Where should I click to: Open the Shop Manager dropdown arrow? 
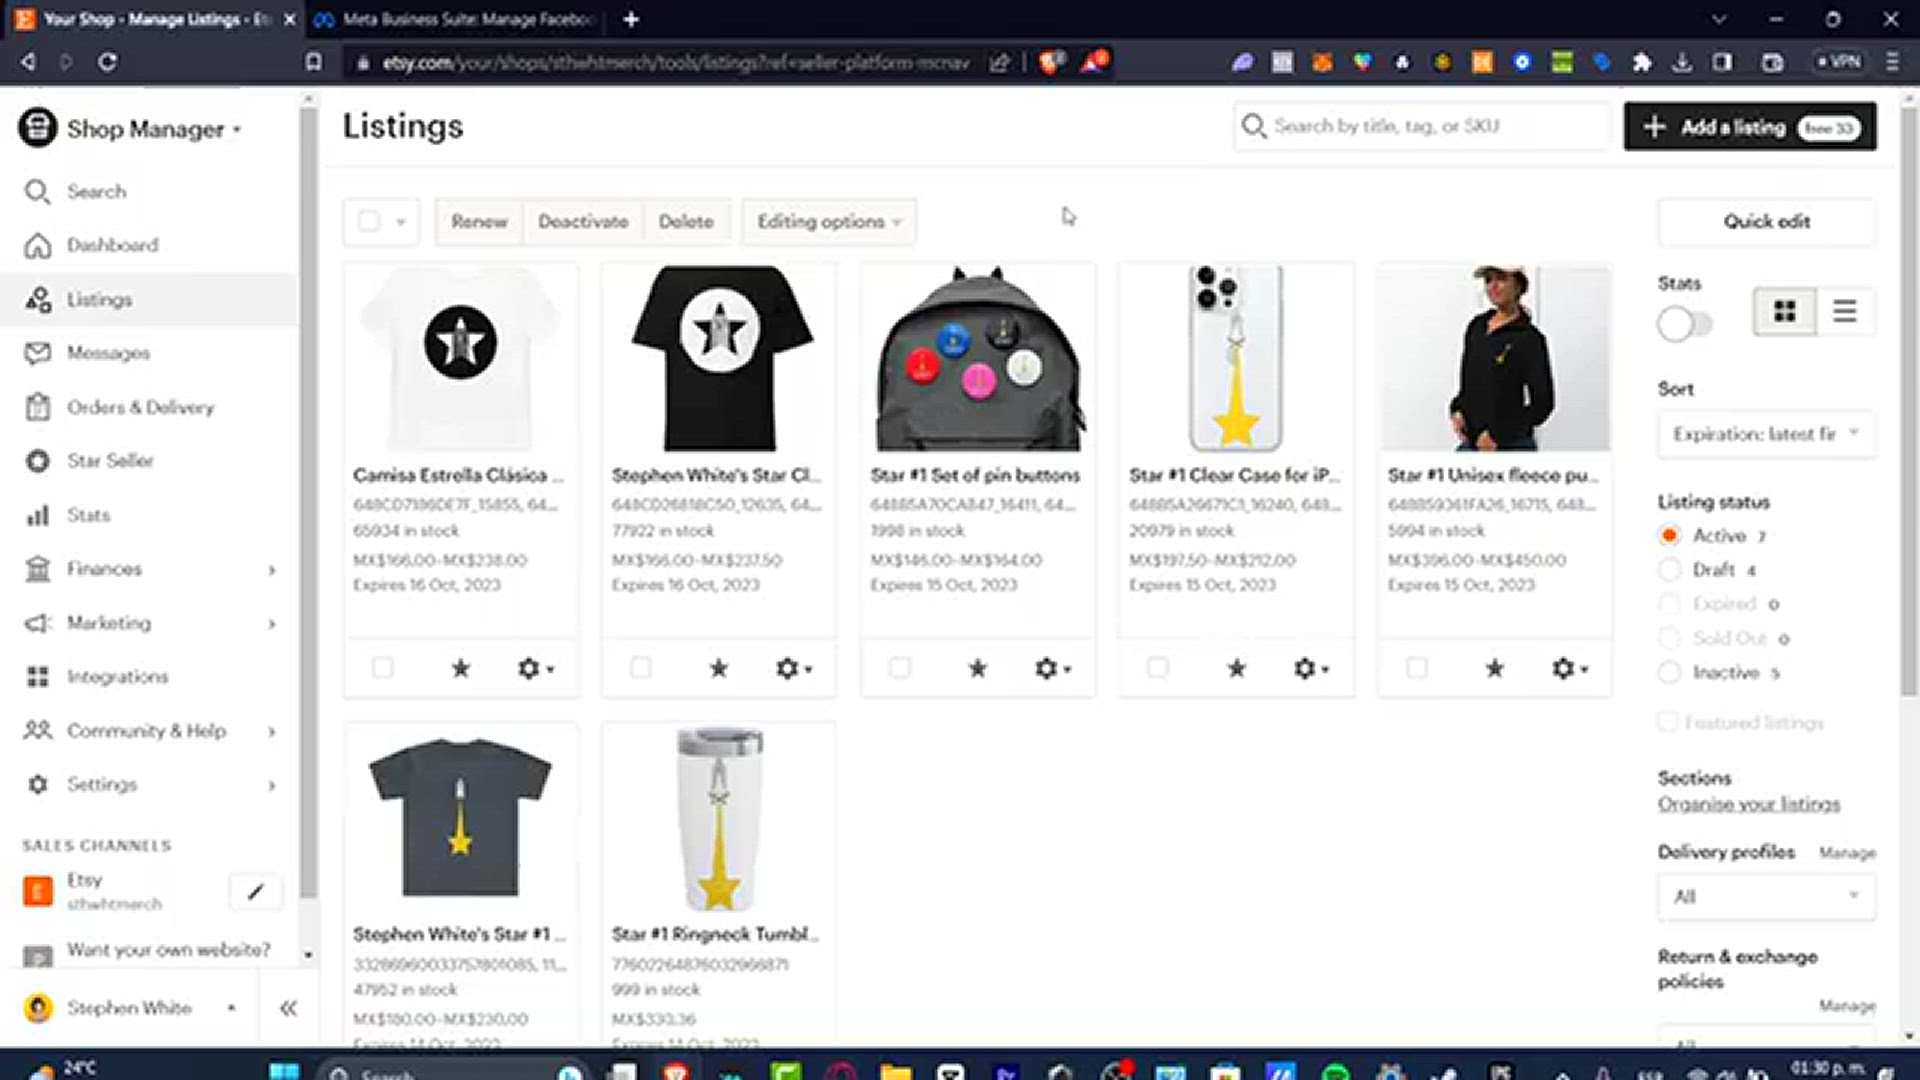(237, 130)
